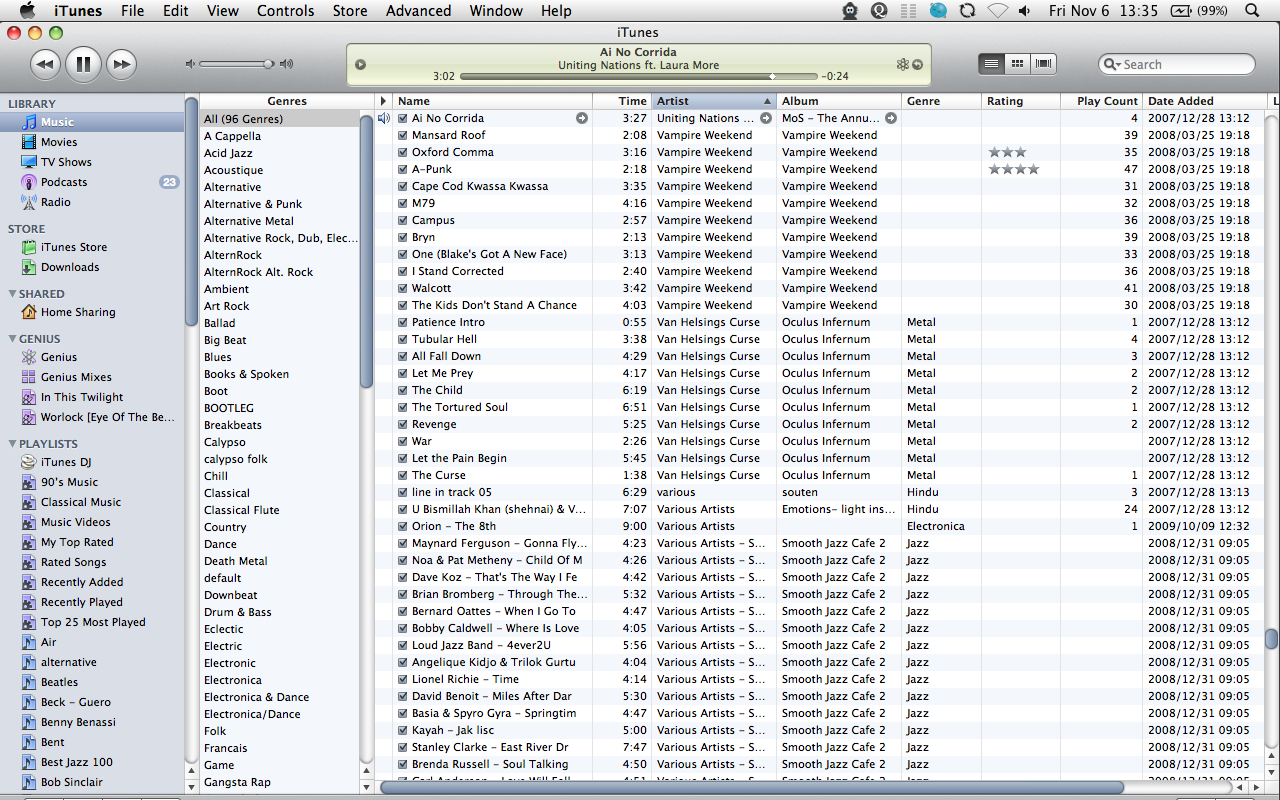Open the iTunes Store
The image size is (1280, 800).
[73, 247]
